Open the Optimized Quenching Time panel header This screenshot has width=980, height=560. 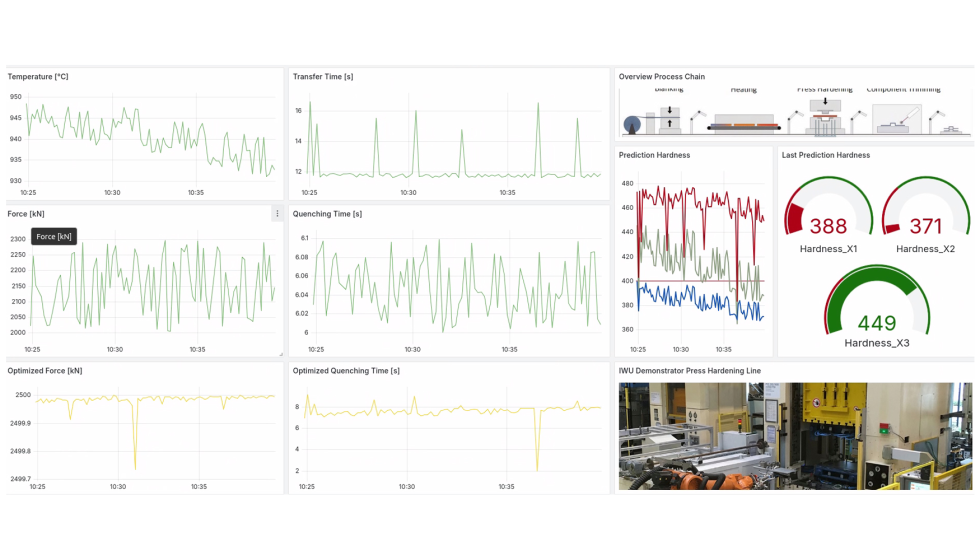tap(346, 371)
